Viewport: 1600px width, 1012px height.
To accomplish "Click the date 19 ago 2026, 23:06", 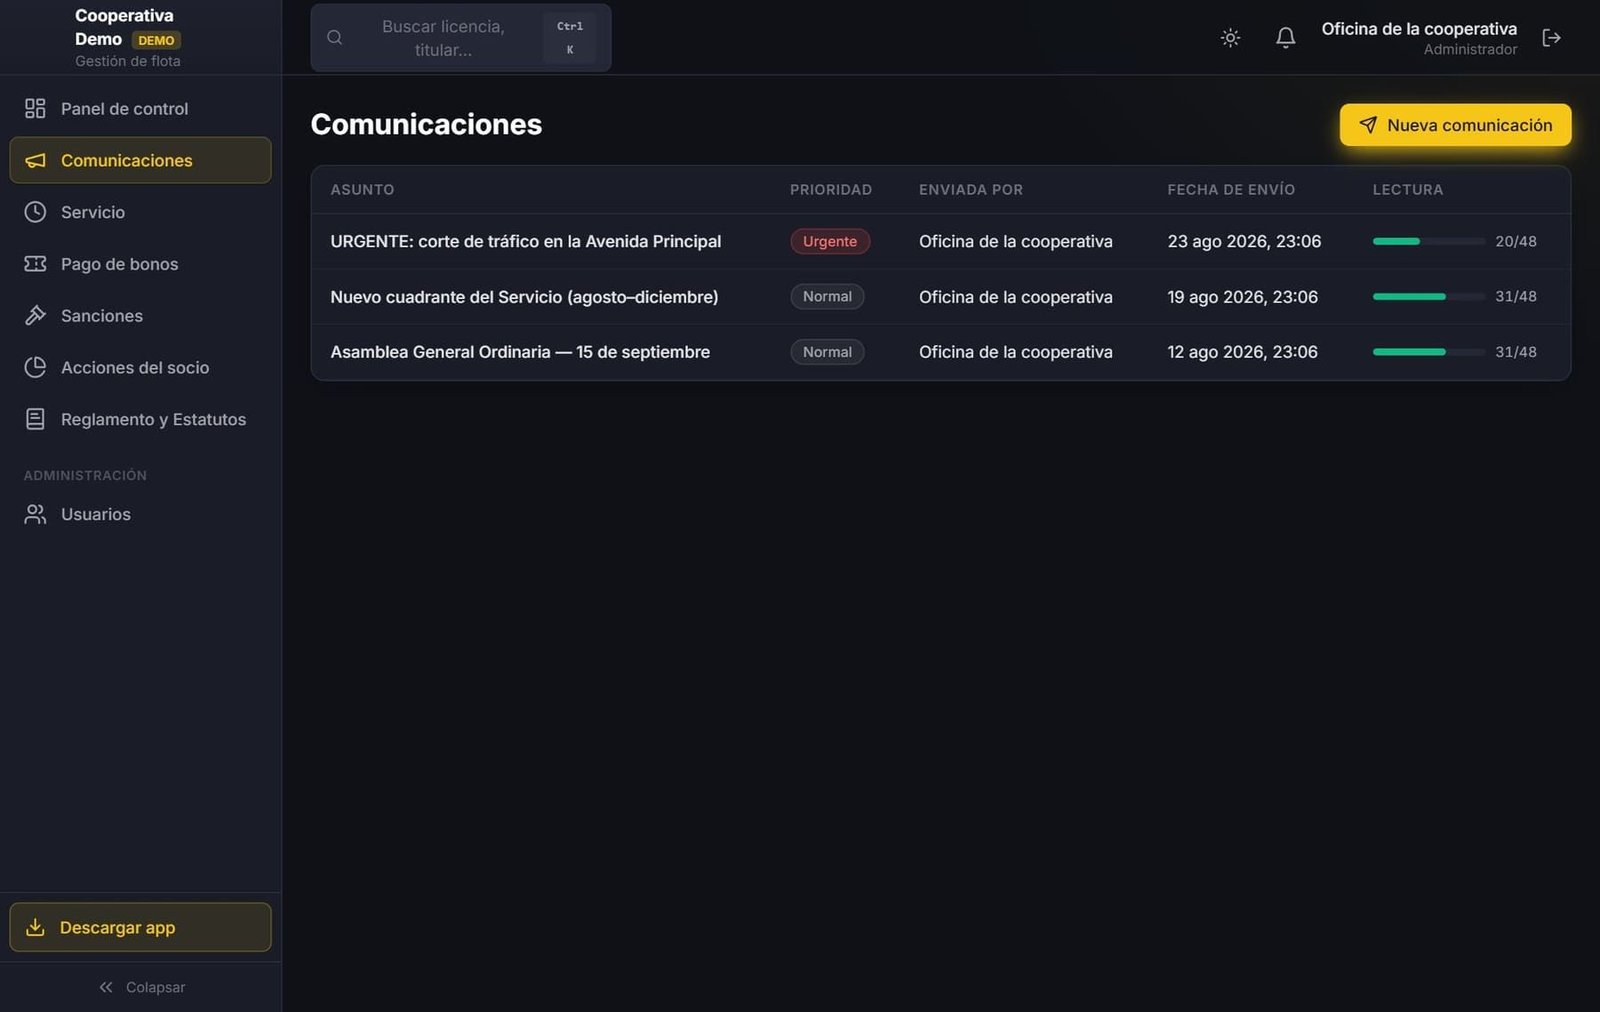I will point(1242,297).
